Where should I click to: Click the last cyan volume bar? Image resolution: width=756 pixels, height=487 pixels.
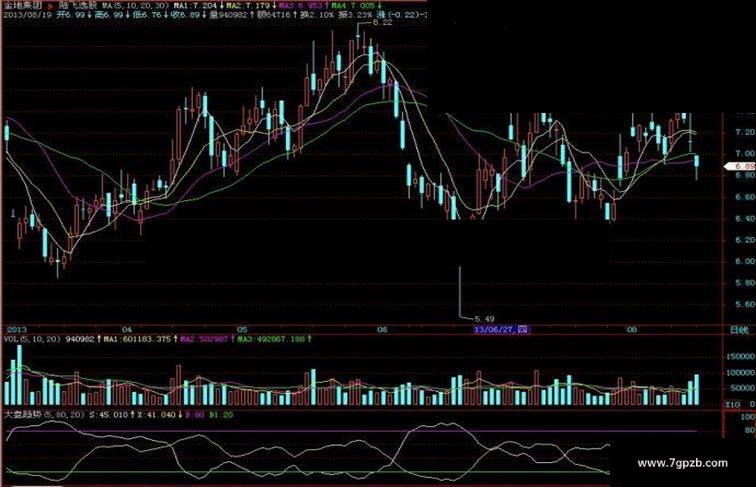pyautogui.click(x=697, y=390)
